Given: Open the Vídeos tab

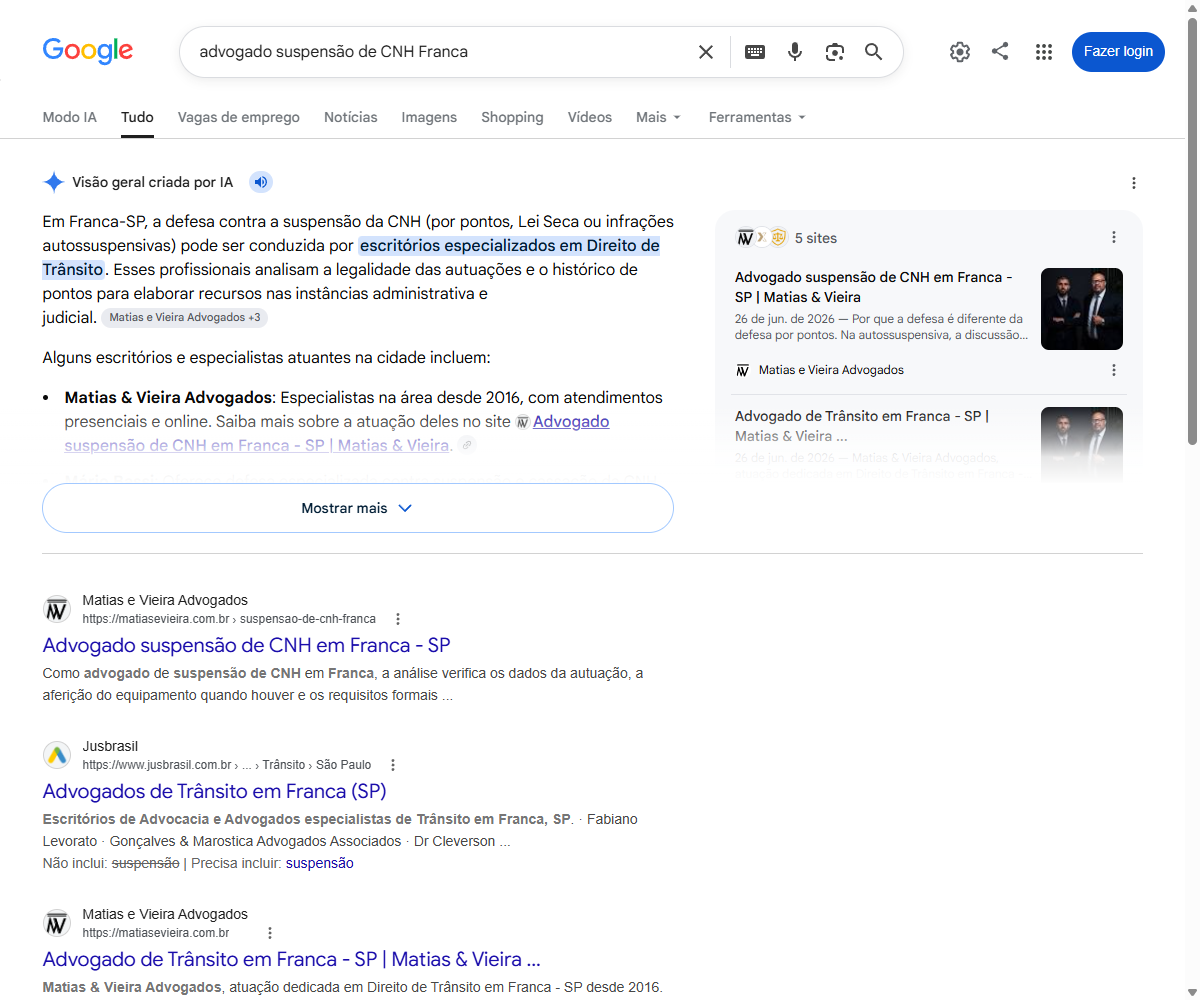Looking at the screenshot, I should pyautogui.click(x=590, y=117).
